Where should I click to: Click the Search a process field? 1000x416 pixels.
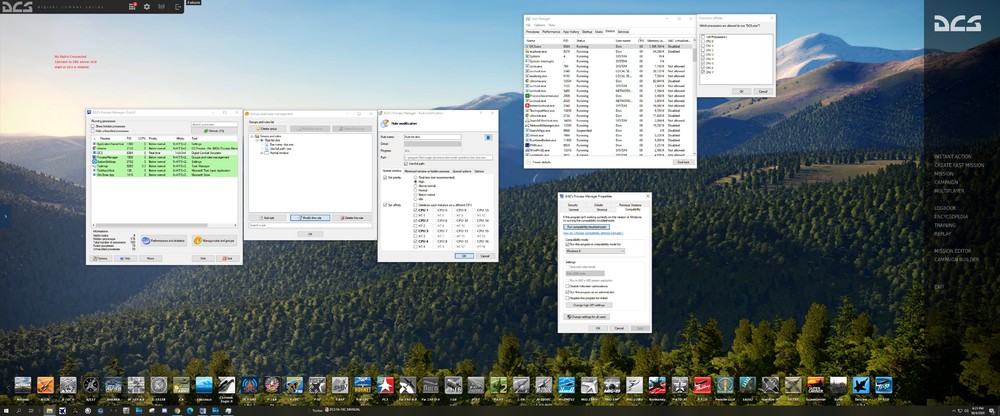[214, 124]
